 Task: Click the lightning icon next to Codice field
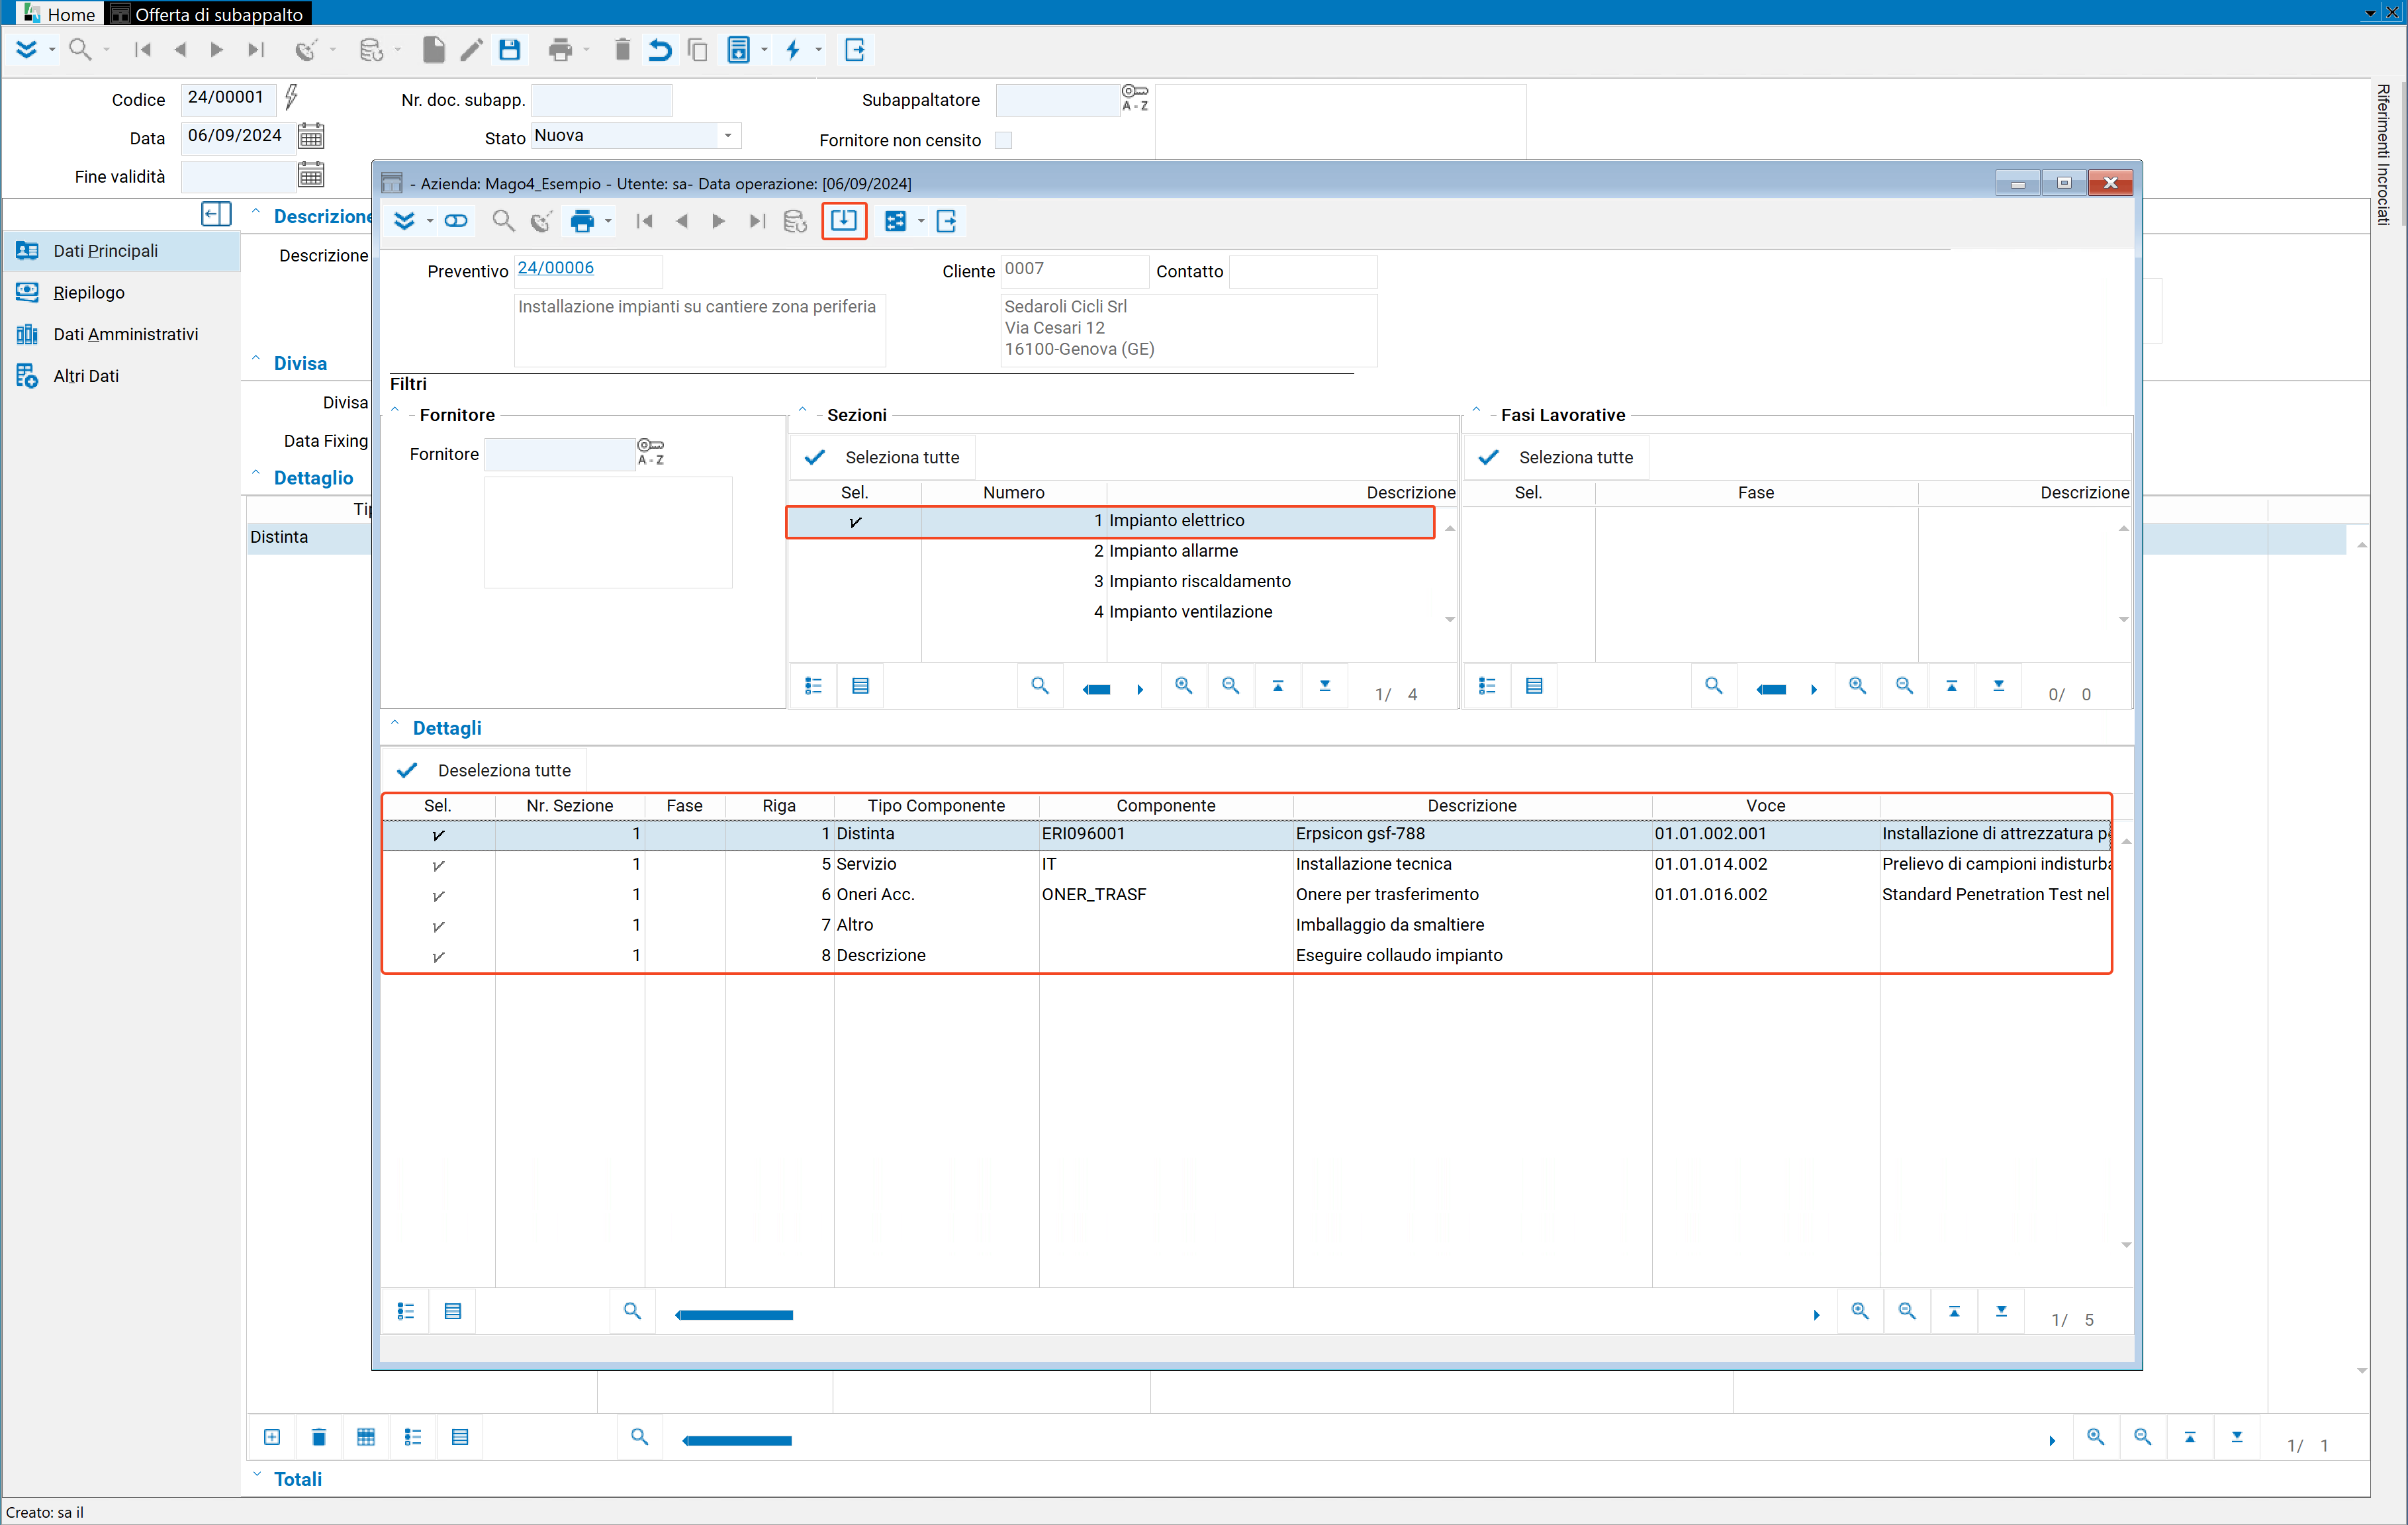[x=291, y=97]
